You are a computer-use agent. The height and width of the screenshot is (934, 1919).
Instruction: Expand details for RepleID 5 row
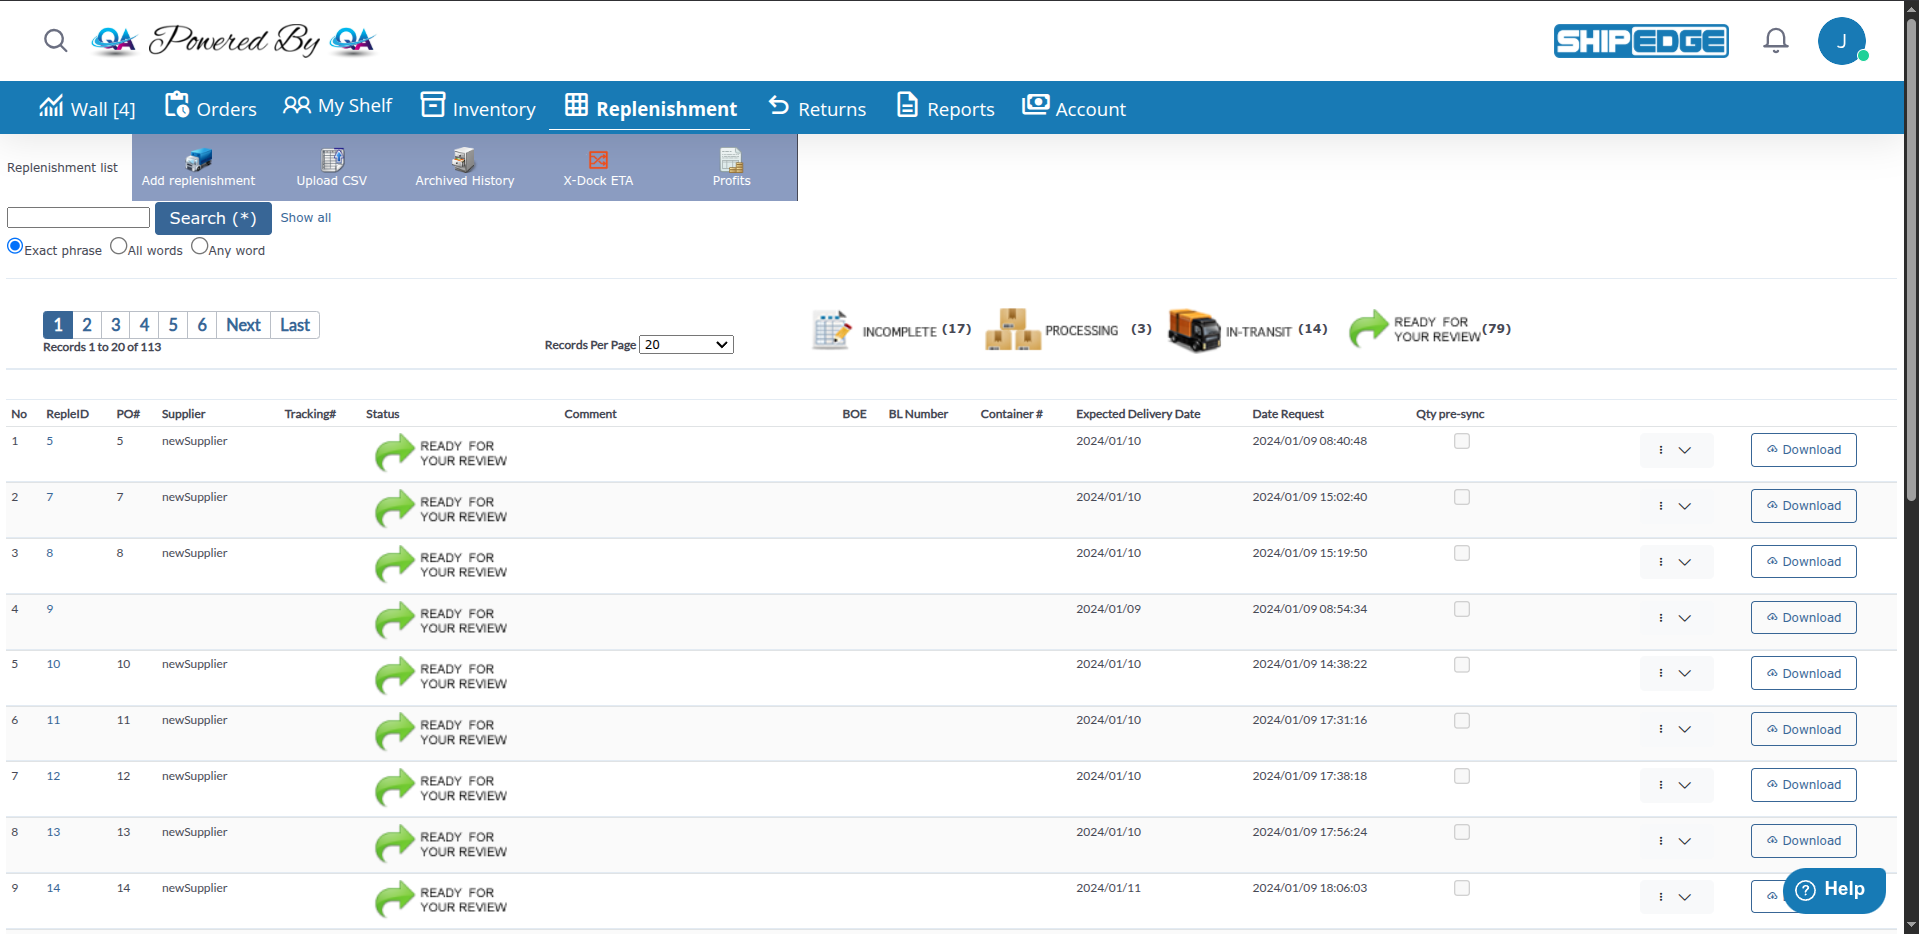coord(1685,450)
